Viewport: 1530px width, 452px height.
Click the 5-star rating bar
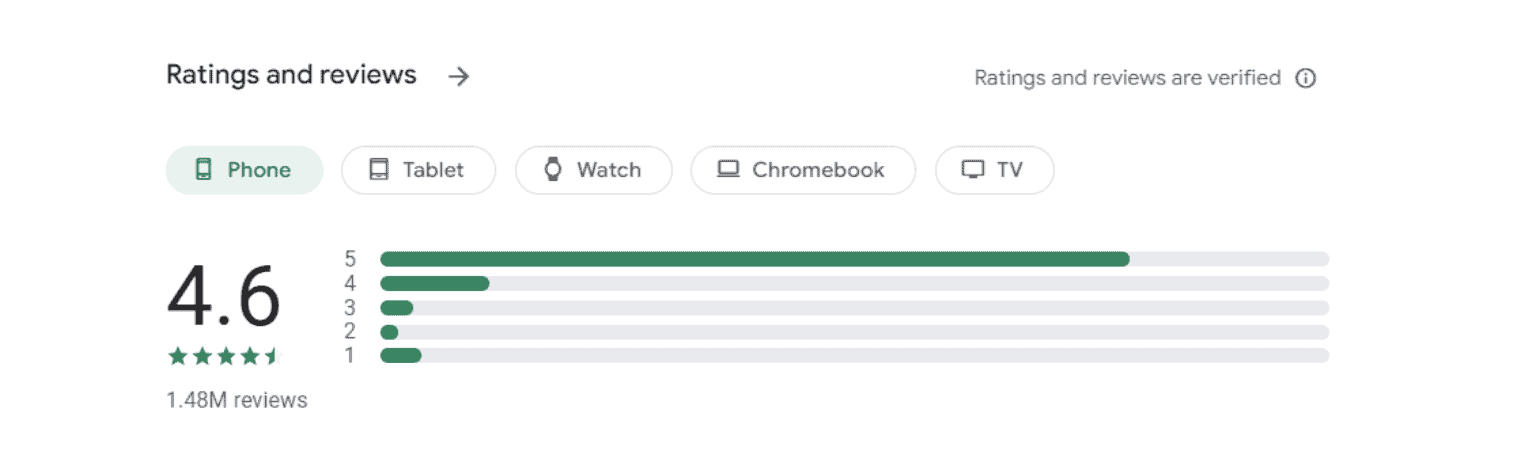(854, 259)
